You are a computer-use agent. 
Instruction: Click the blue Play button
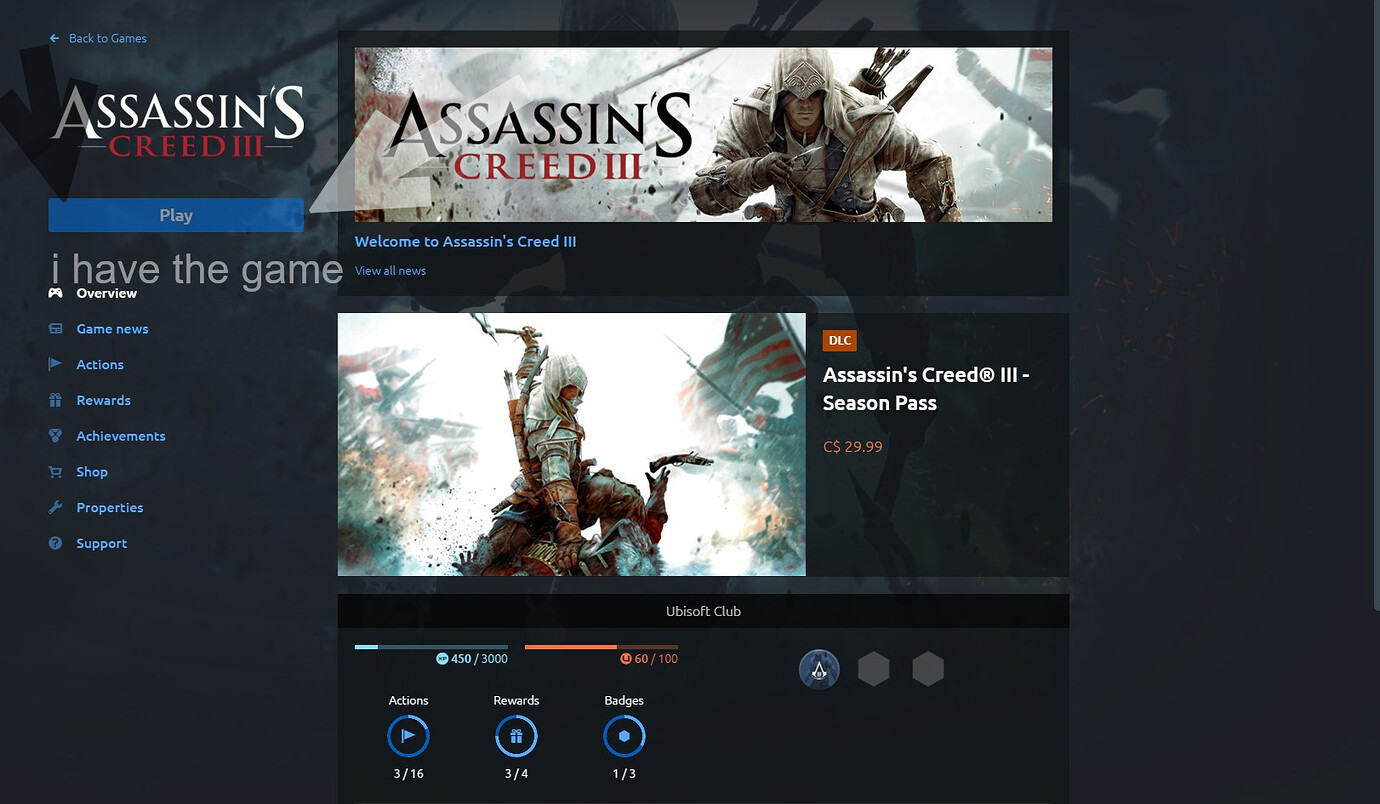pyautogui.click(x=176, y=215)
